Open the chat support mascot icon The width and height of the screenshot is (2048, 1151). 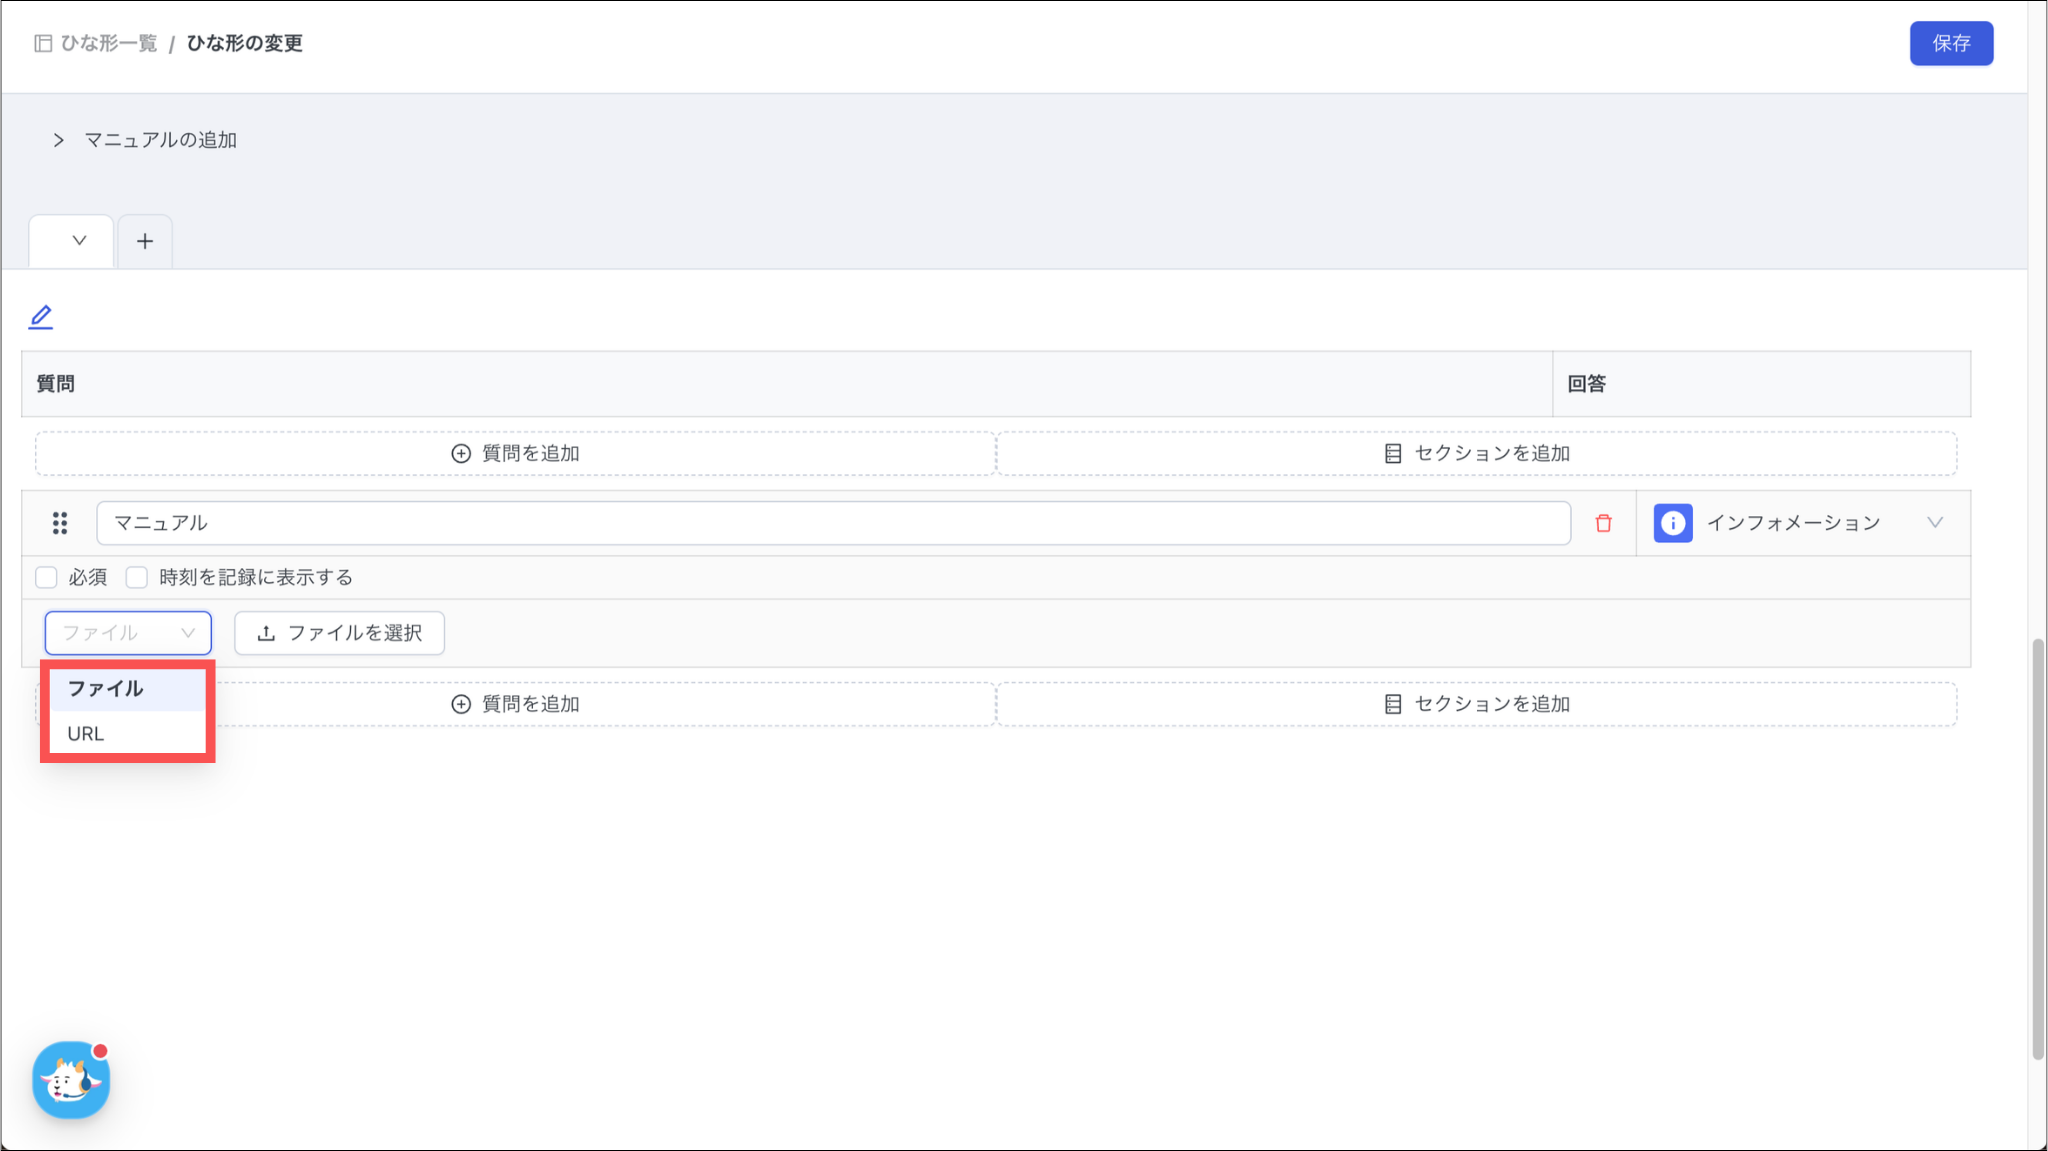coord(71,1080)
